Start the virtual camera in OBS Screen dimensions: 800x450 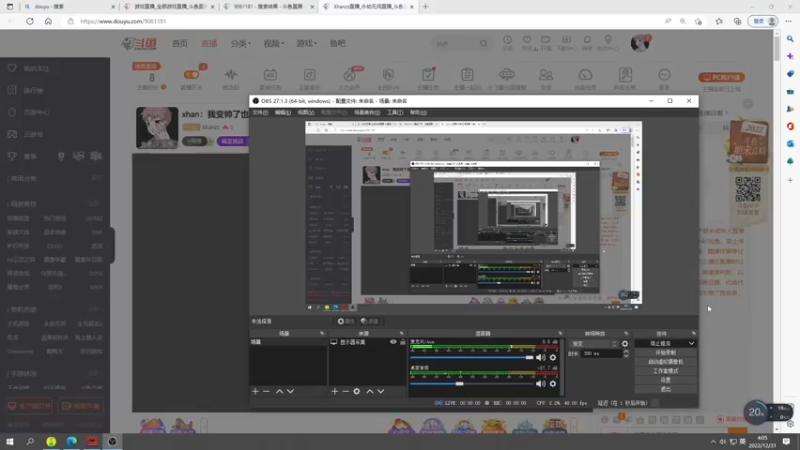[665, 362]
